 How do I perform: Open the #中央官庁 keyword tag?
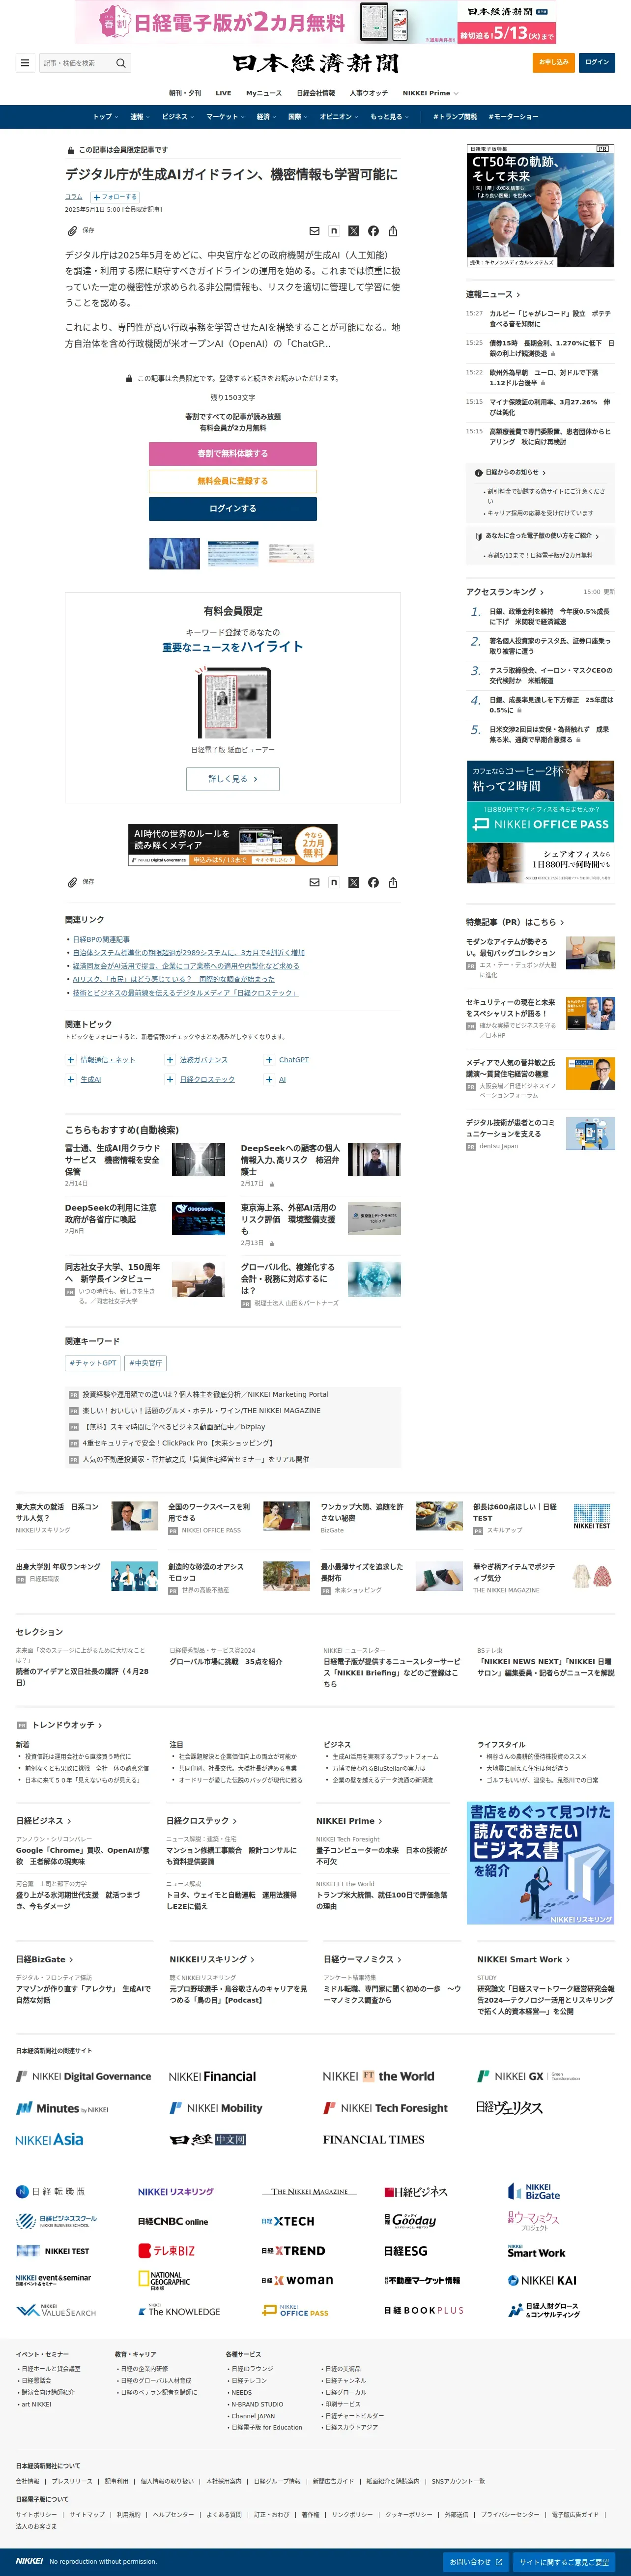146,1363
